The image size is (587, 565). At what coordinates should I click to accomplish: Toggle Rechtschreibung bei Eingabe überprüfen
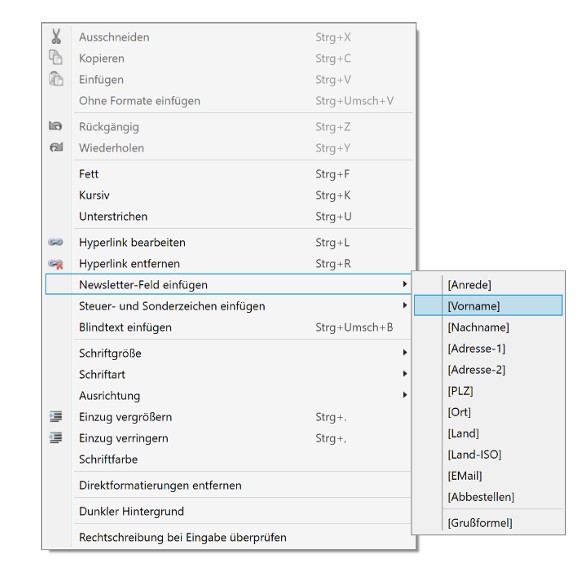[x=229, y=537]
